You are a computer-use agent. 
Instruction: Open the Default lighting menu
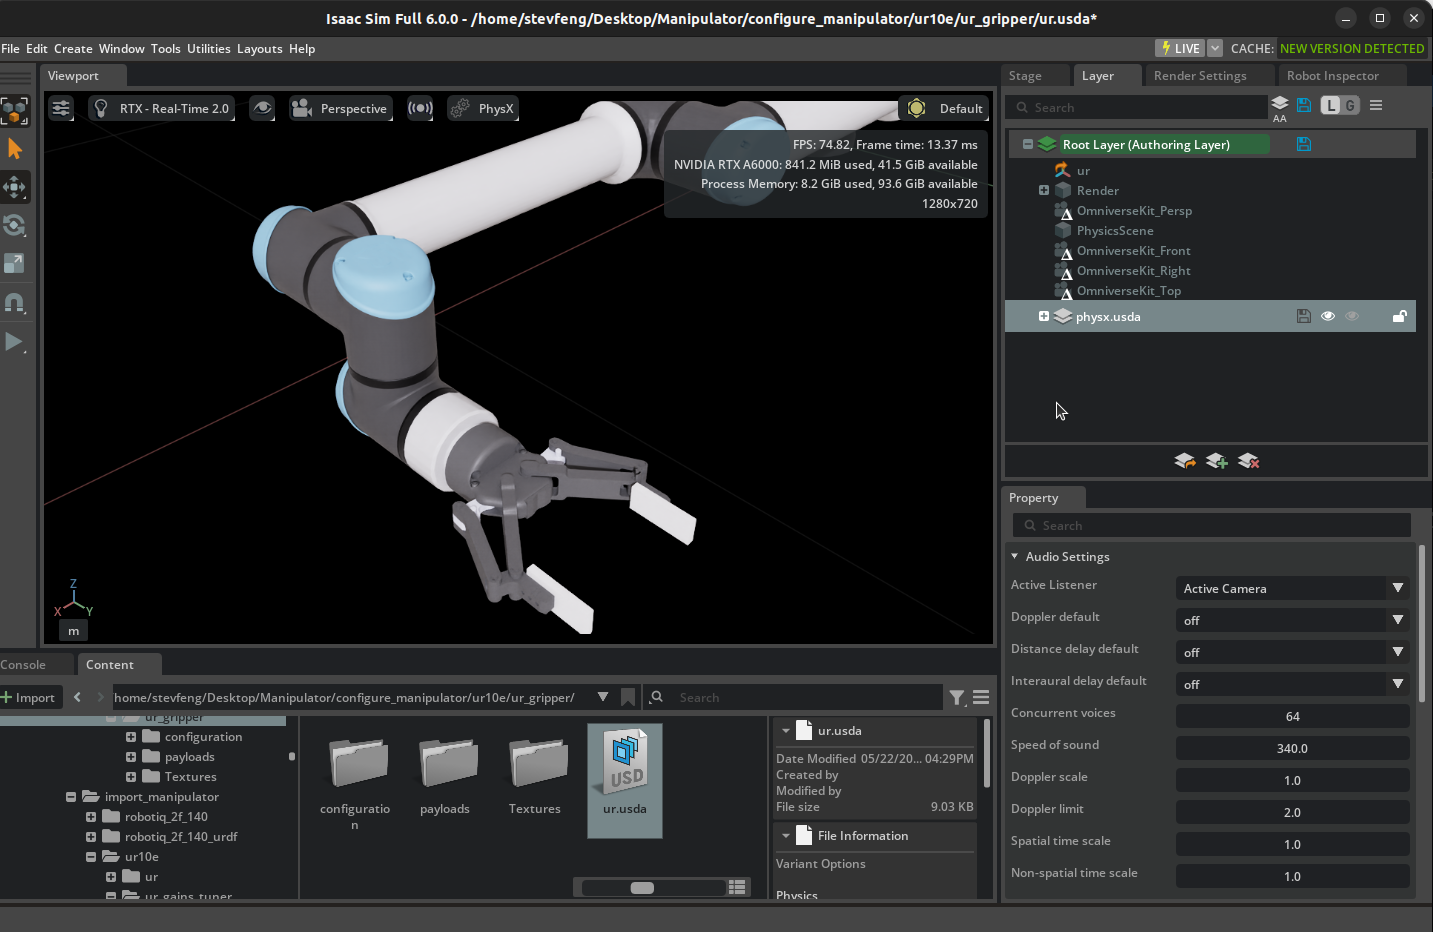point(944,108)
